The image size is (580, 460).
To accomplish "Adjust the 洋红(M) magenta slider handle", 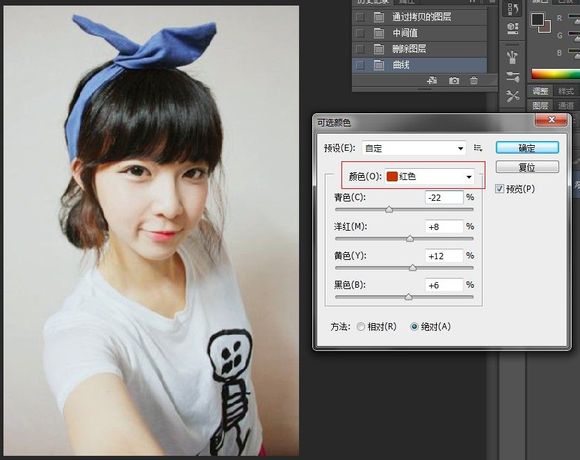I will (x=410, y=239).
